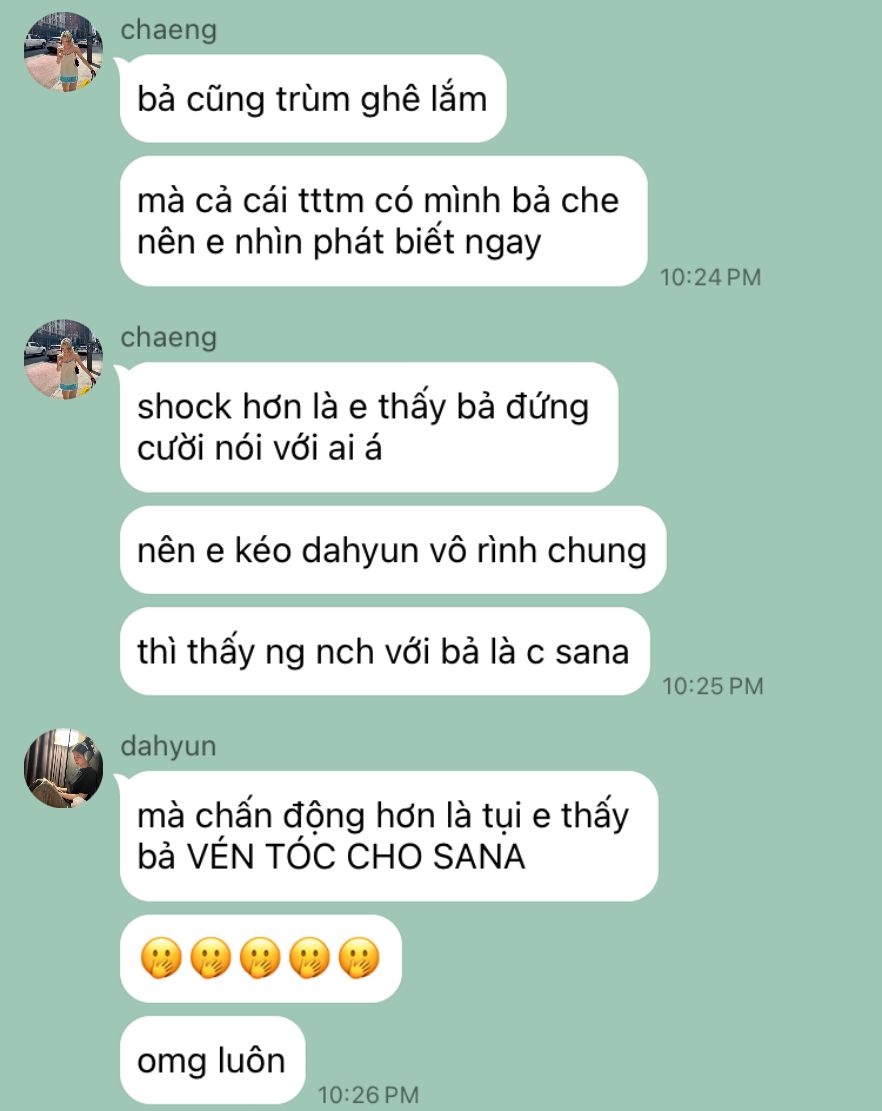Tap the top chaeng sender name
Viewport: 882px width, 1111px height.
tap(169, 30)
